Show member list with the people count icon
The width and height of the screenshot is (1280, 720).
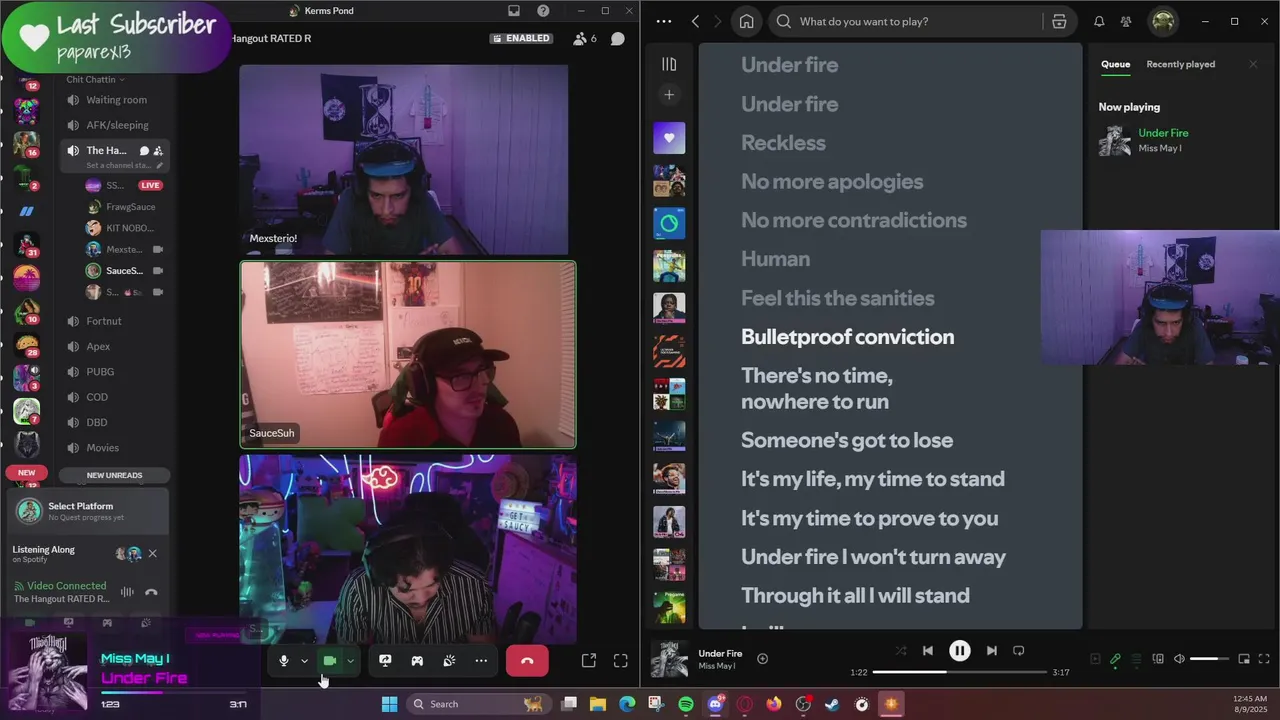585,39
